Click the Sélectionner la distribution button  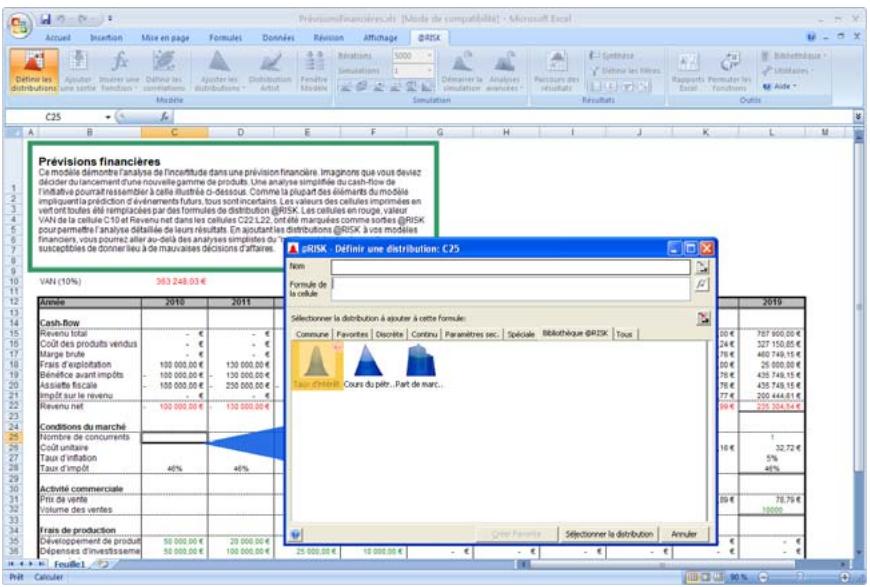click(608, 533)
